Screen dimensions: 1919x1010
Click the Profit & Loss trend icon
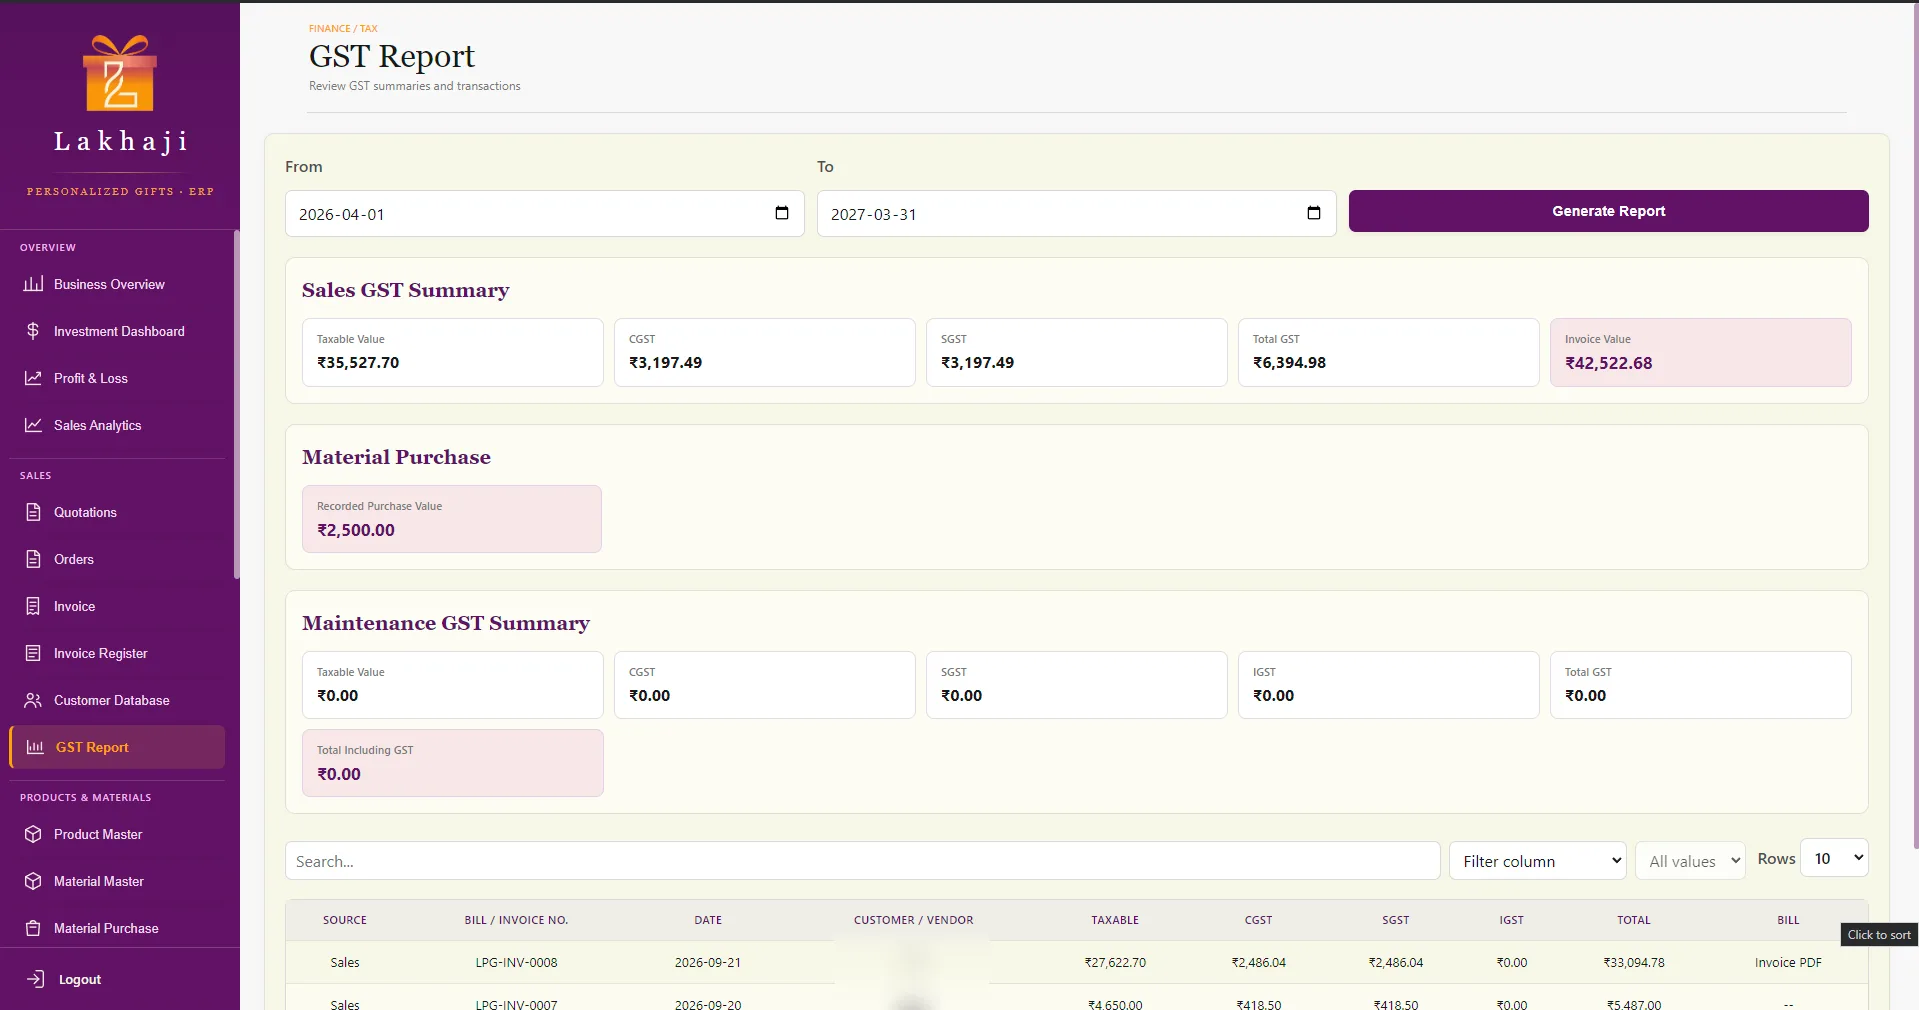33,378
